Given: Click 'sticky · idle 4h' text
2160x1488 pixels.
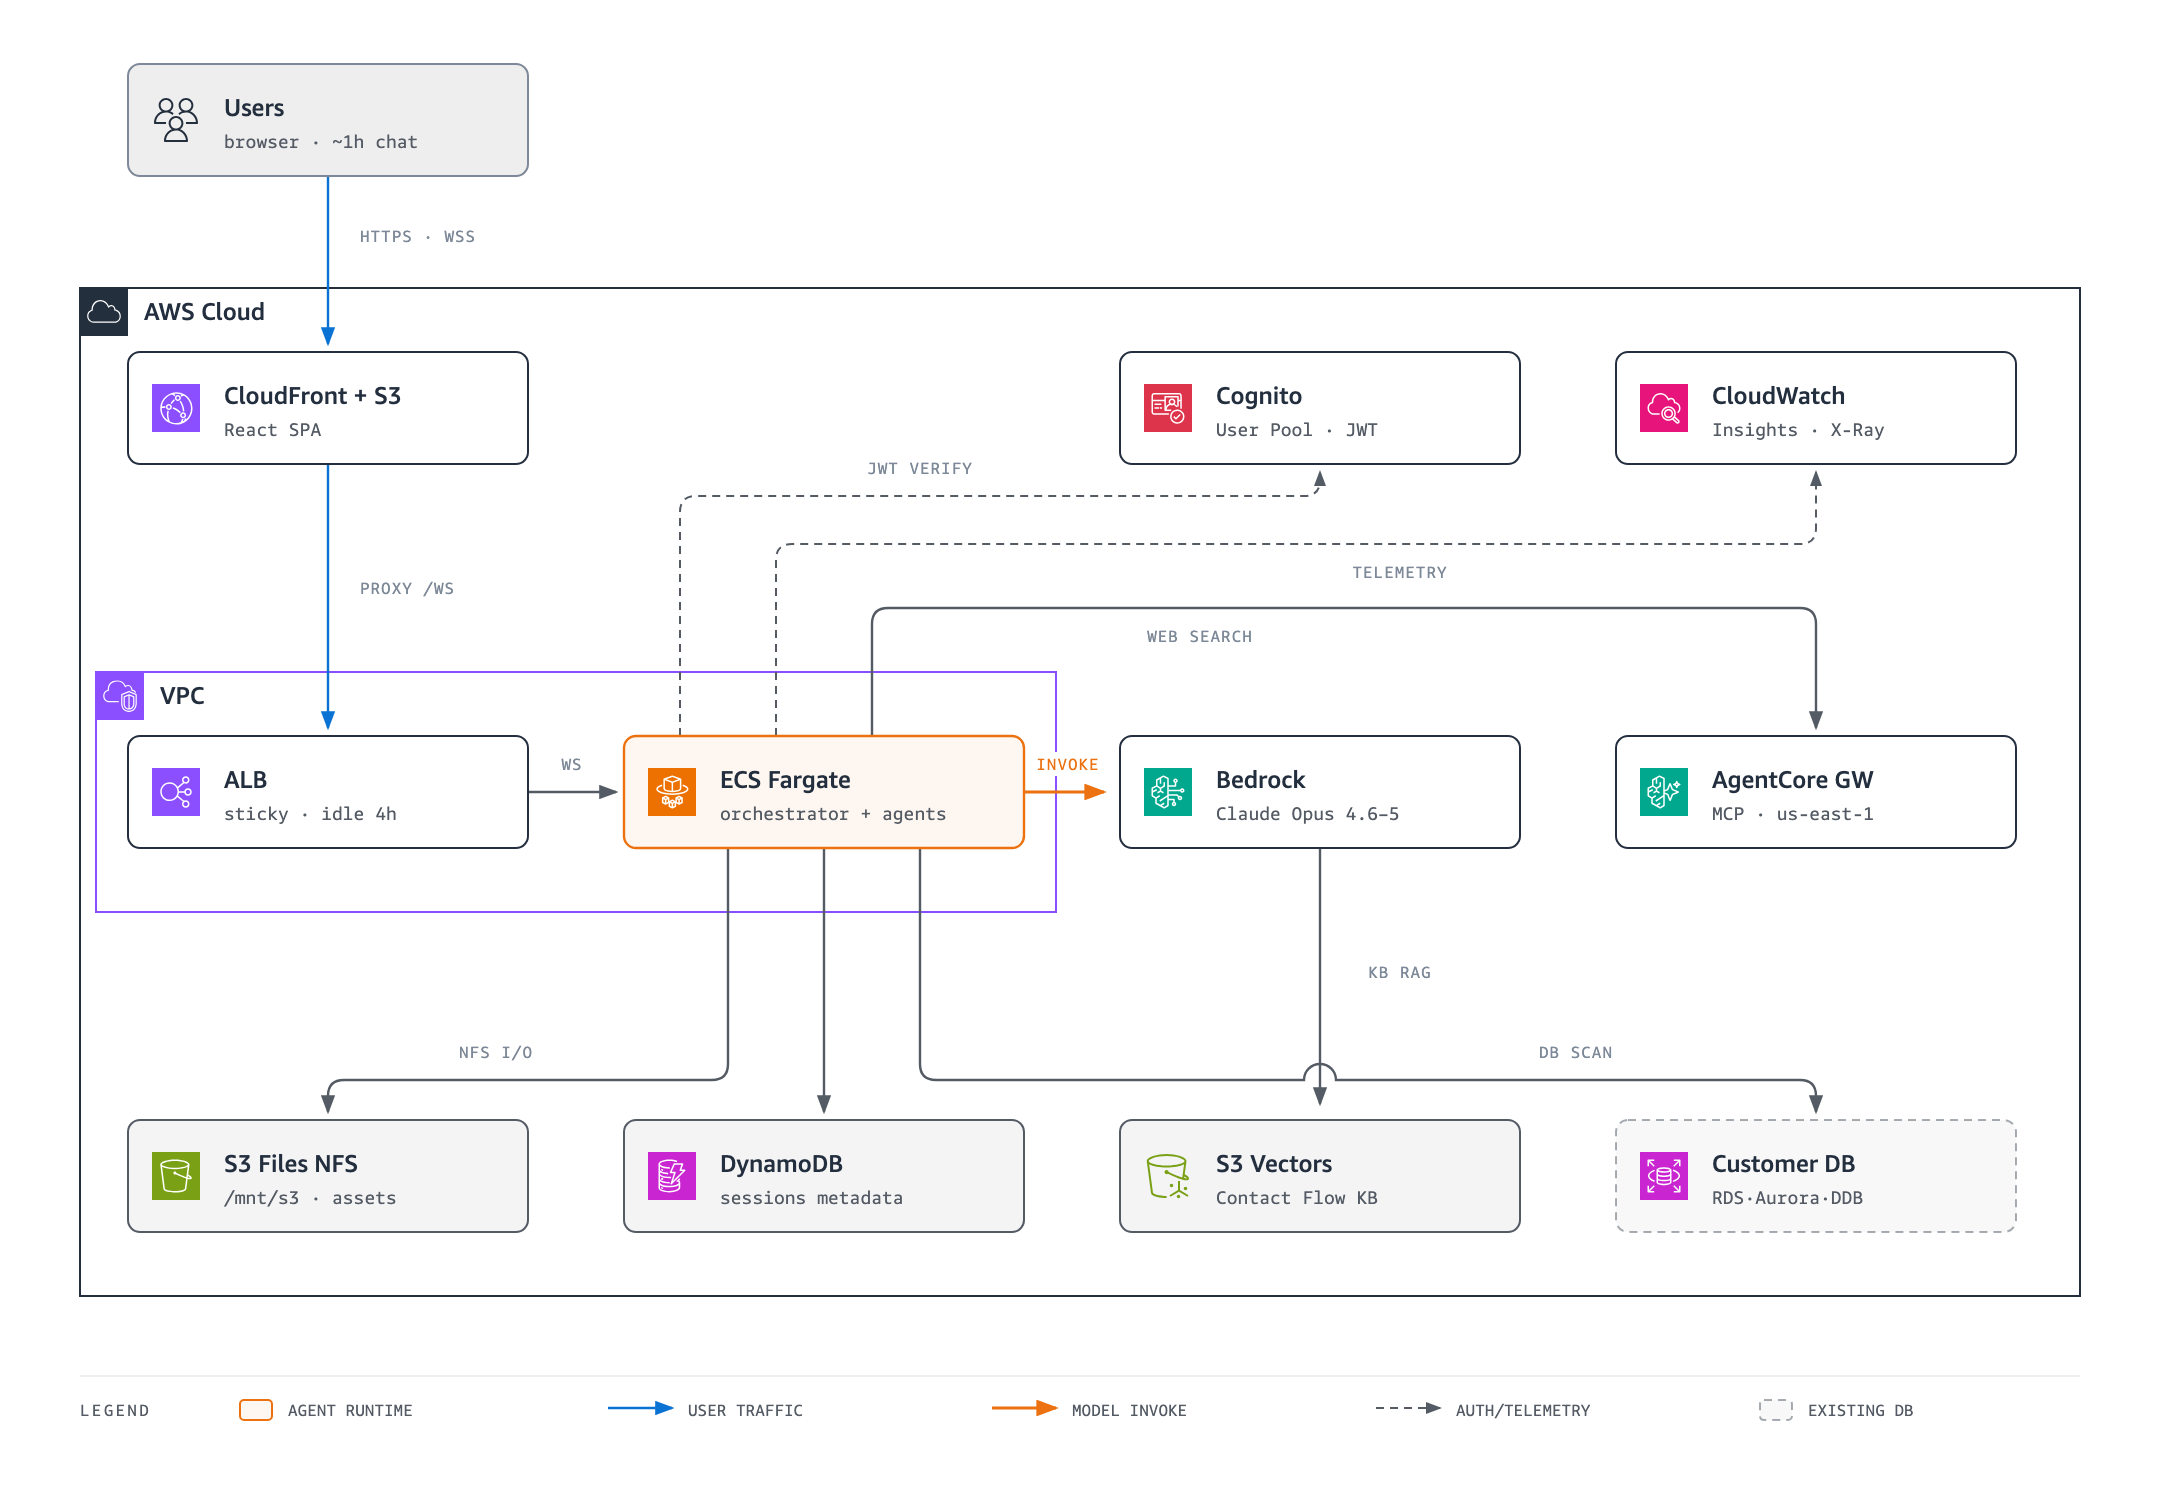Looking at the screenshot, I should pyautogui.click(x=310, y=814).
